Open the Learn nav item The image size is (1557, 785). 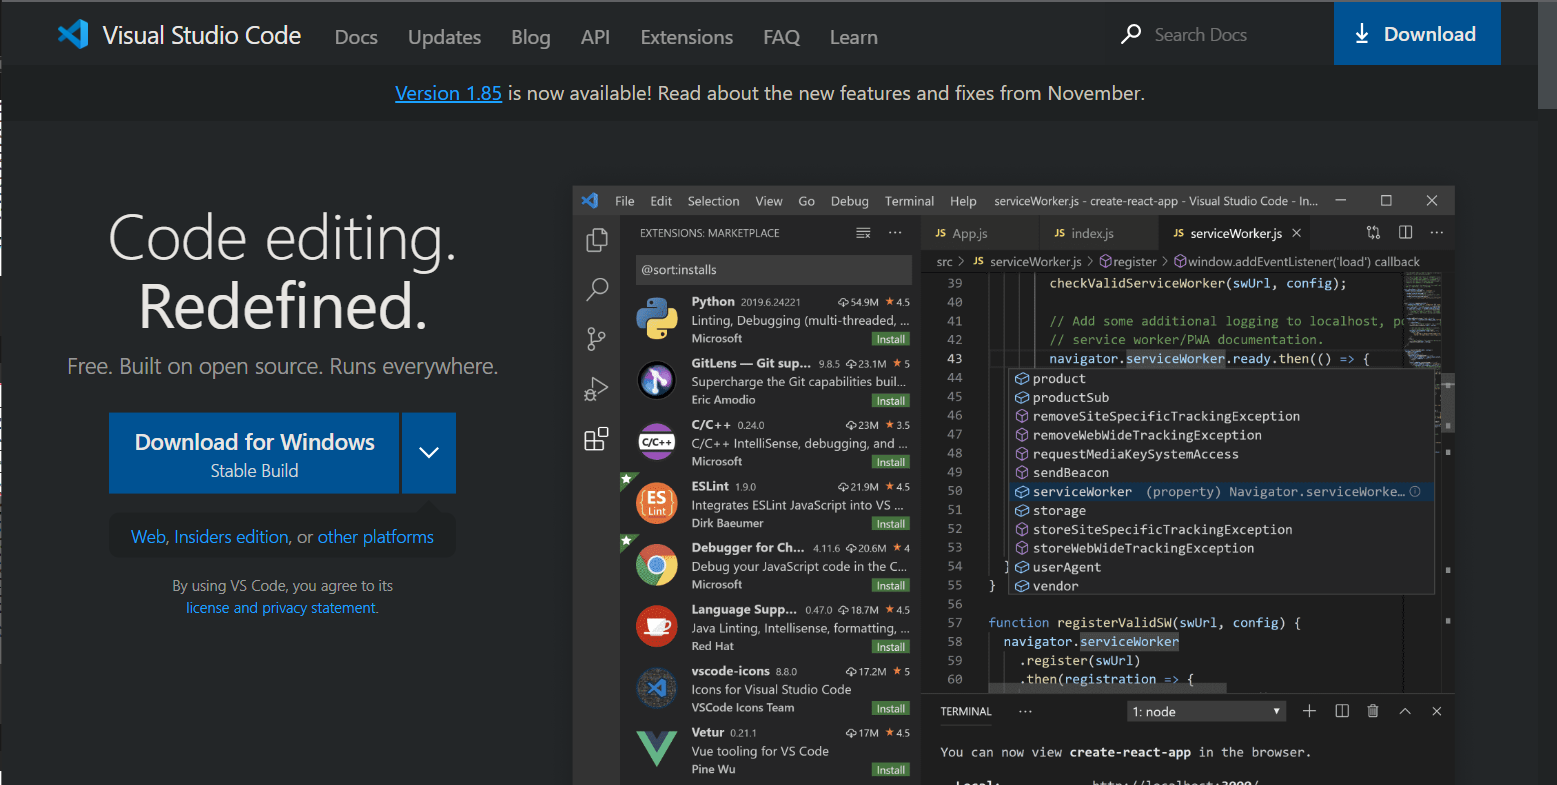(x=853, y=37)
